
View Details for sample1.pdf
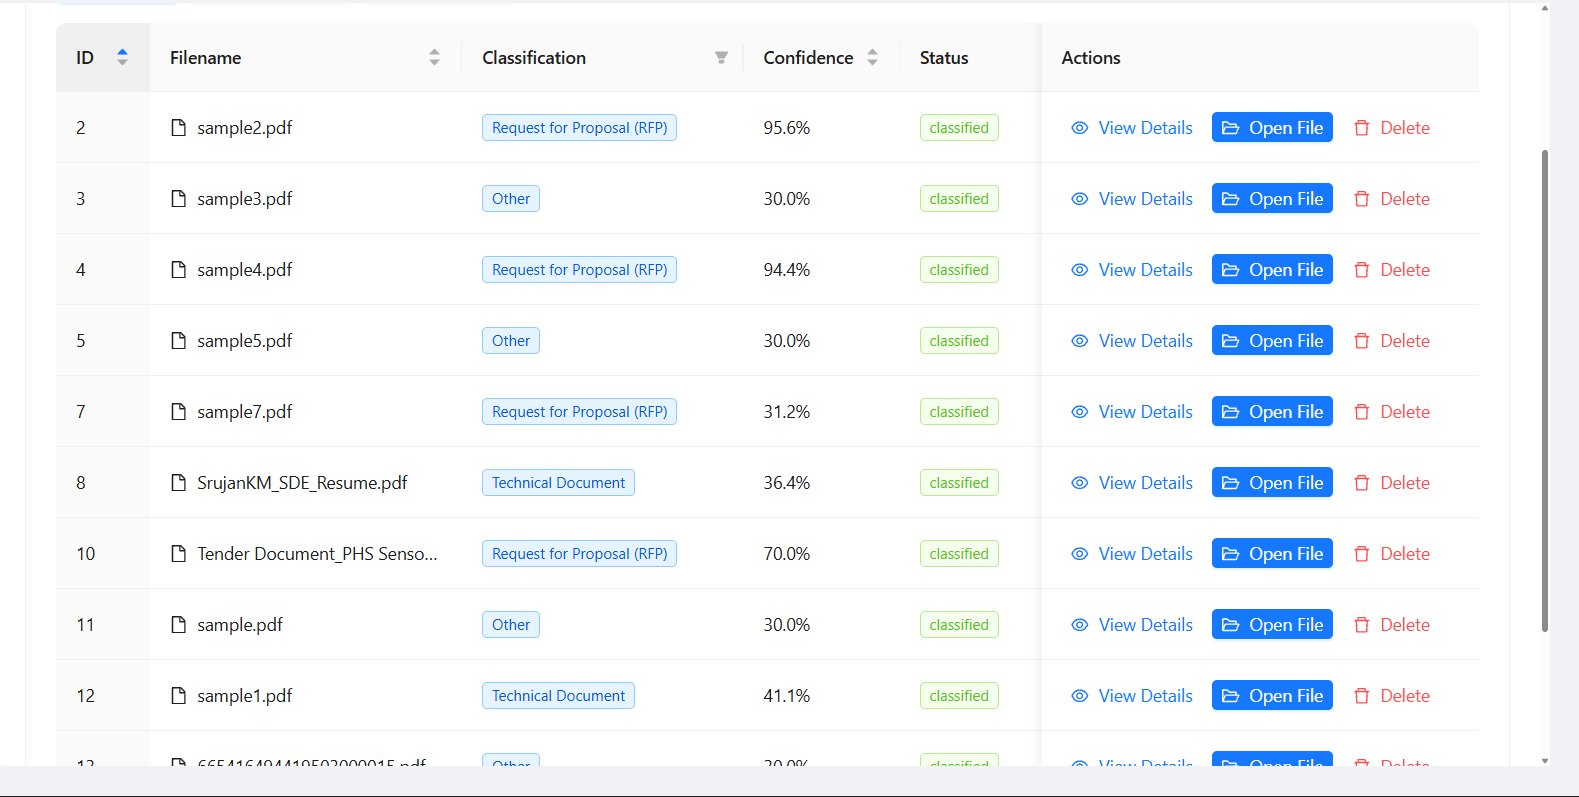click(x=1132, y=695)
